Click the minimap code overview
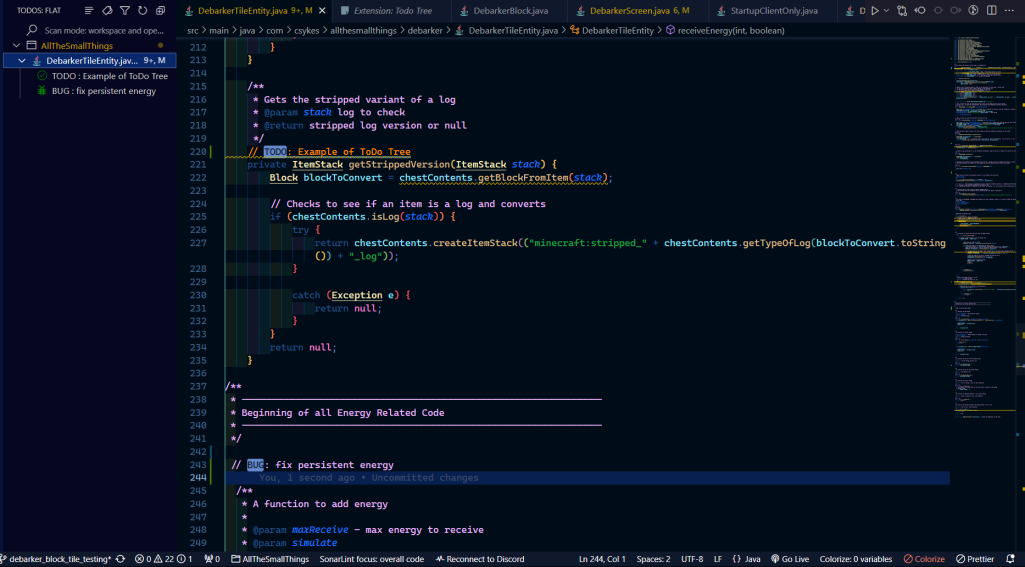The height and width of the screenshot is (567, 1025). (985, 200)
